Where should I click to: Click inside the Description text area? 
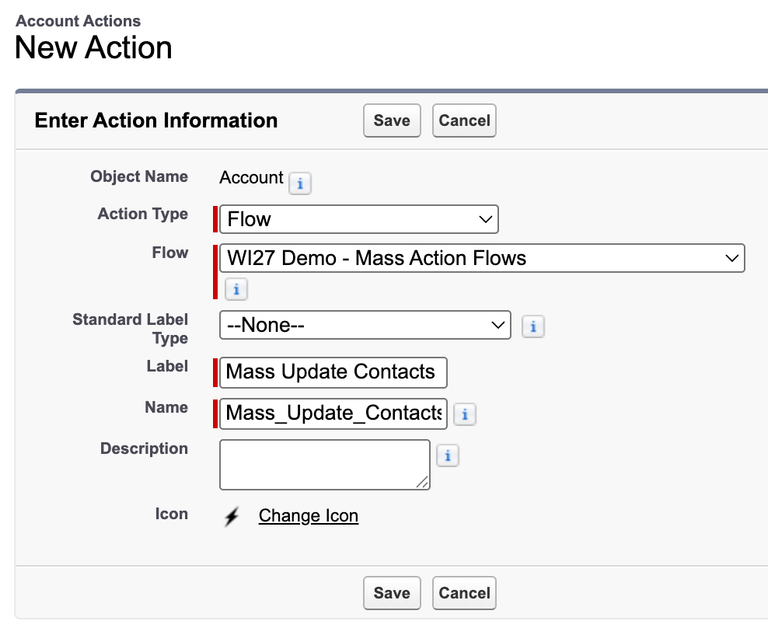(x=325, y=464)
